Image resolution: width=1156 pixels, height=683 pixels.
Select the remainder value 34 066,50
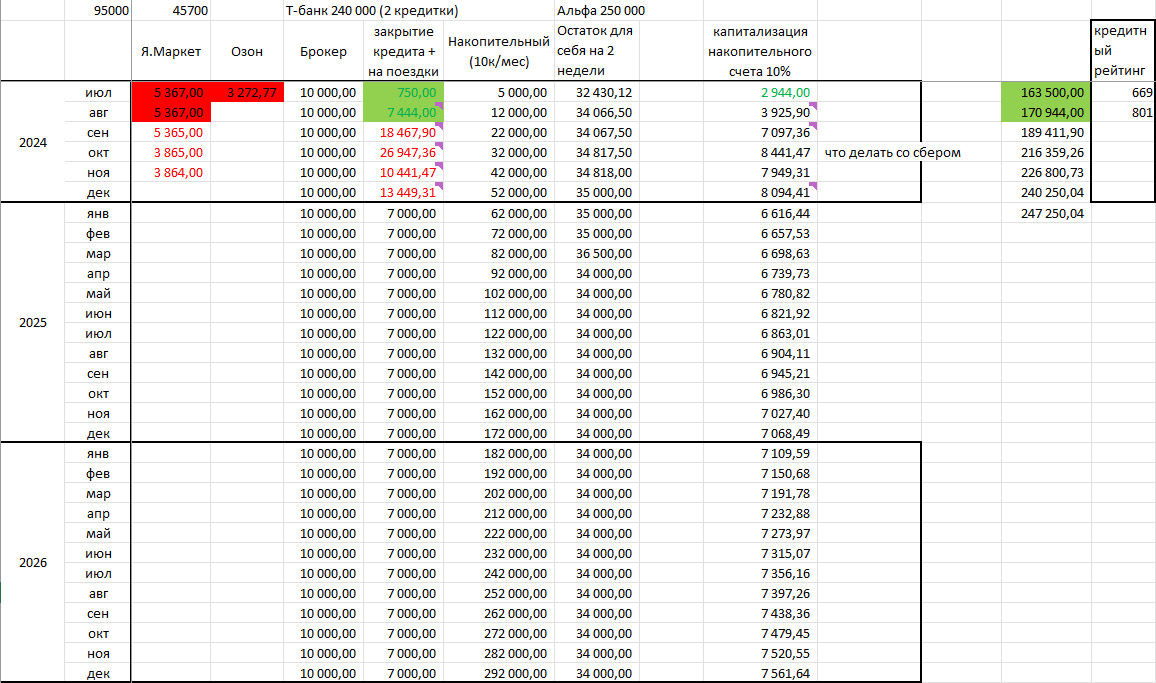click(x=597, y=112)
